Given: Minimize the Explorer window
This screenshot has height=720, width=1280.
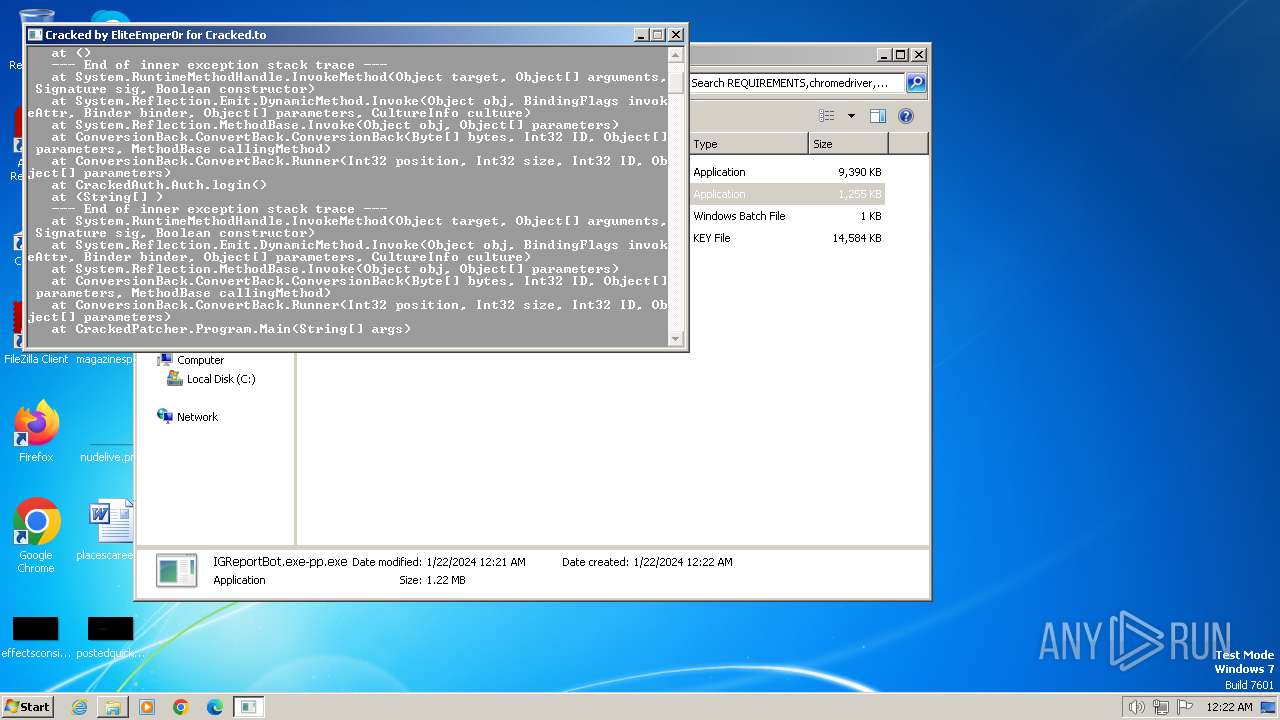Looking at the screenshot, I should pos(884,55).
